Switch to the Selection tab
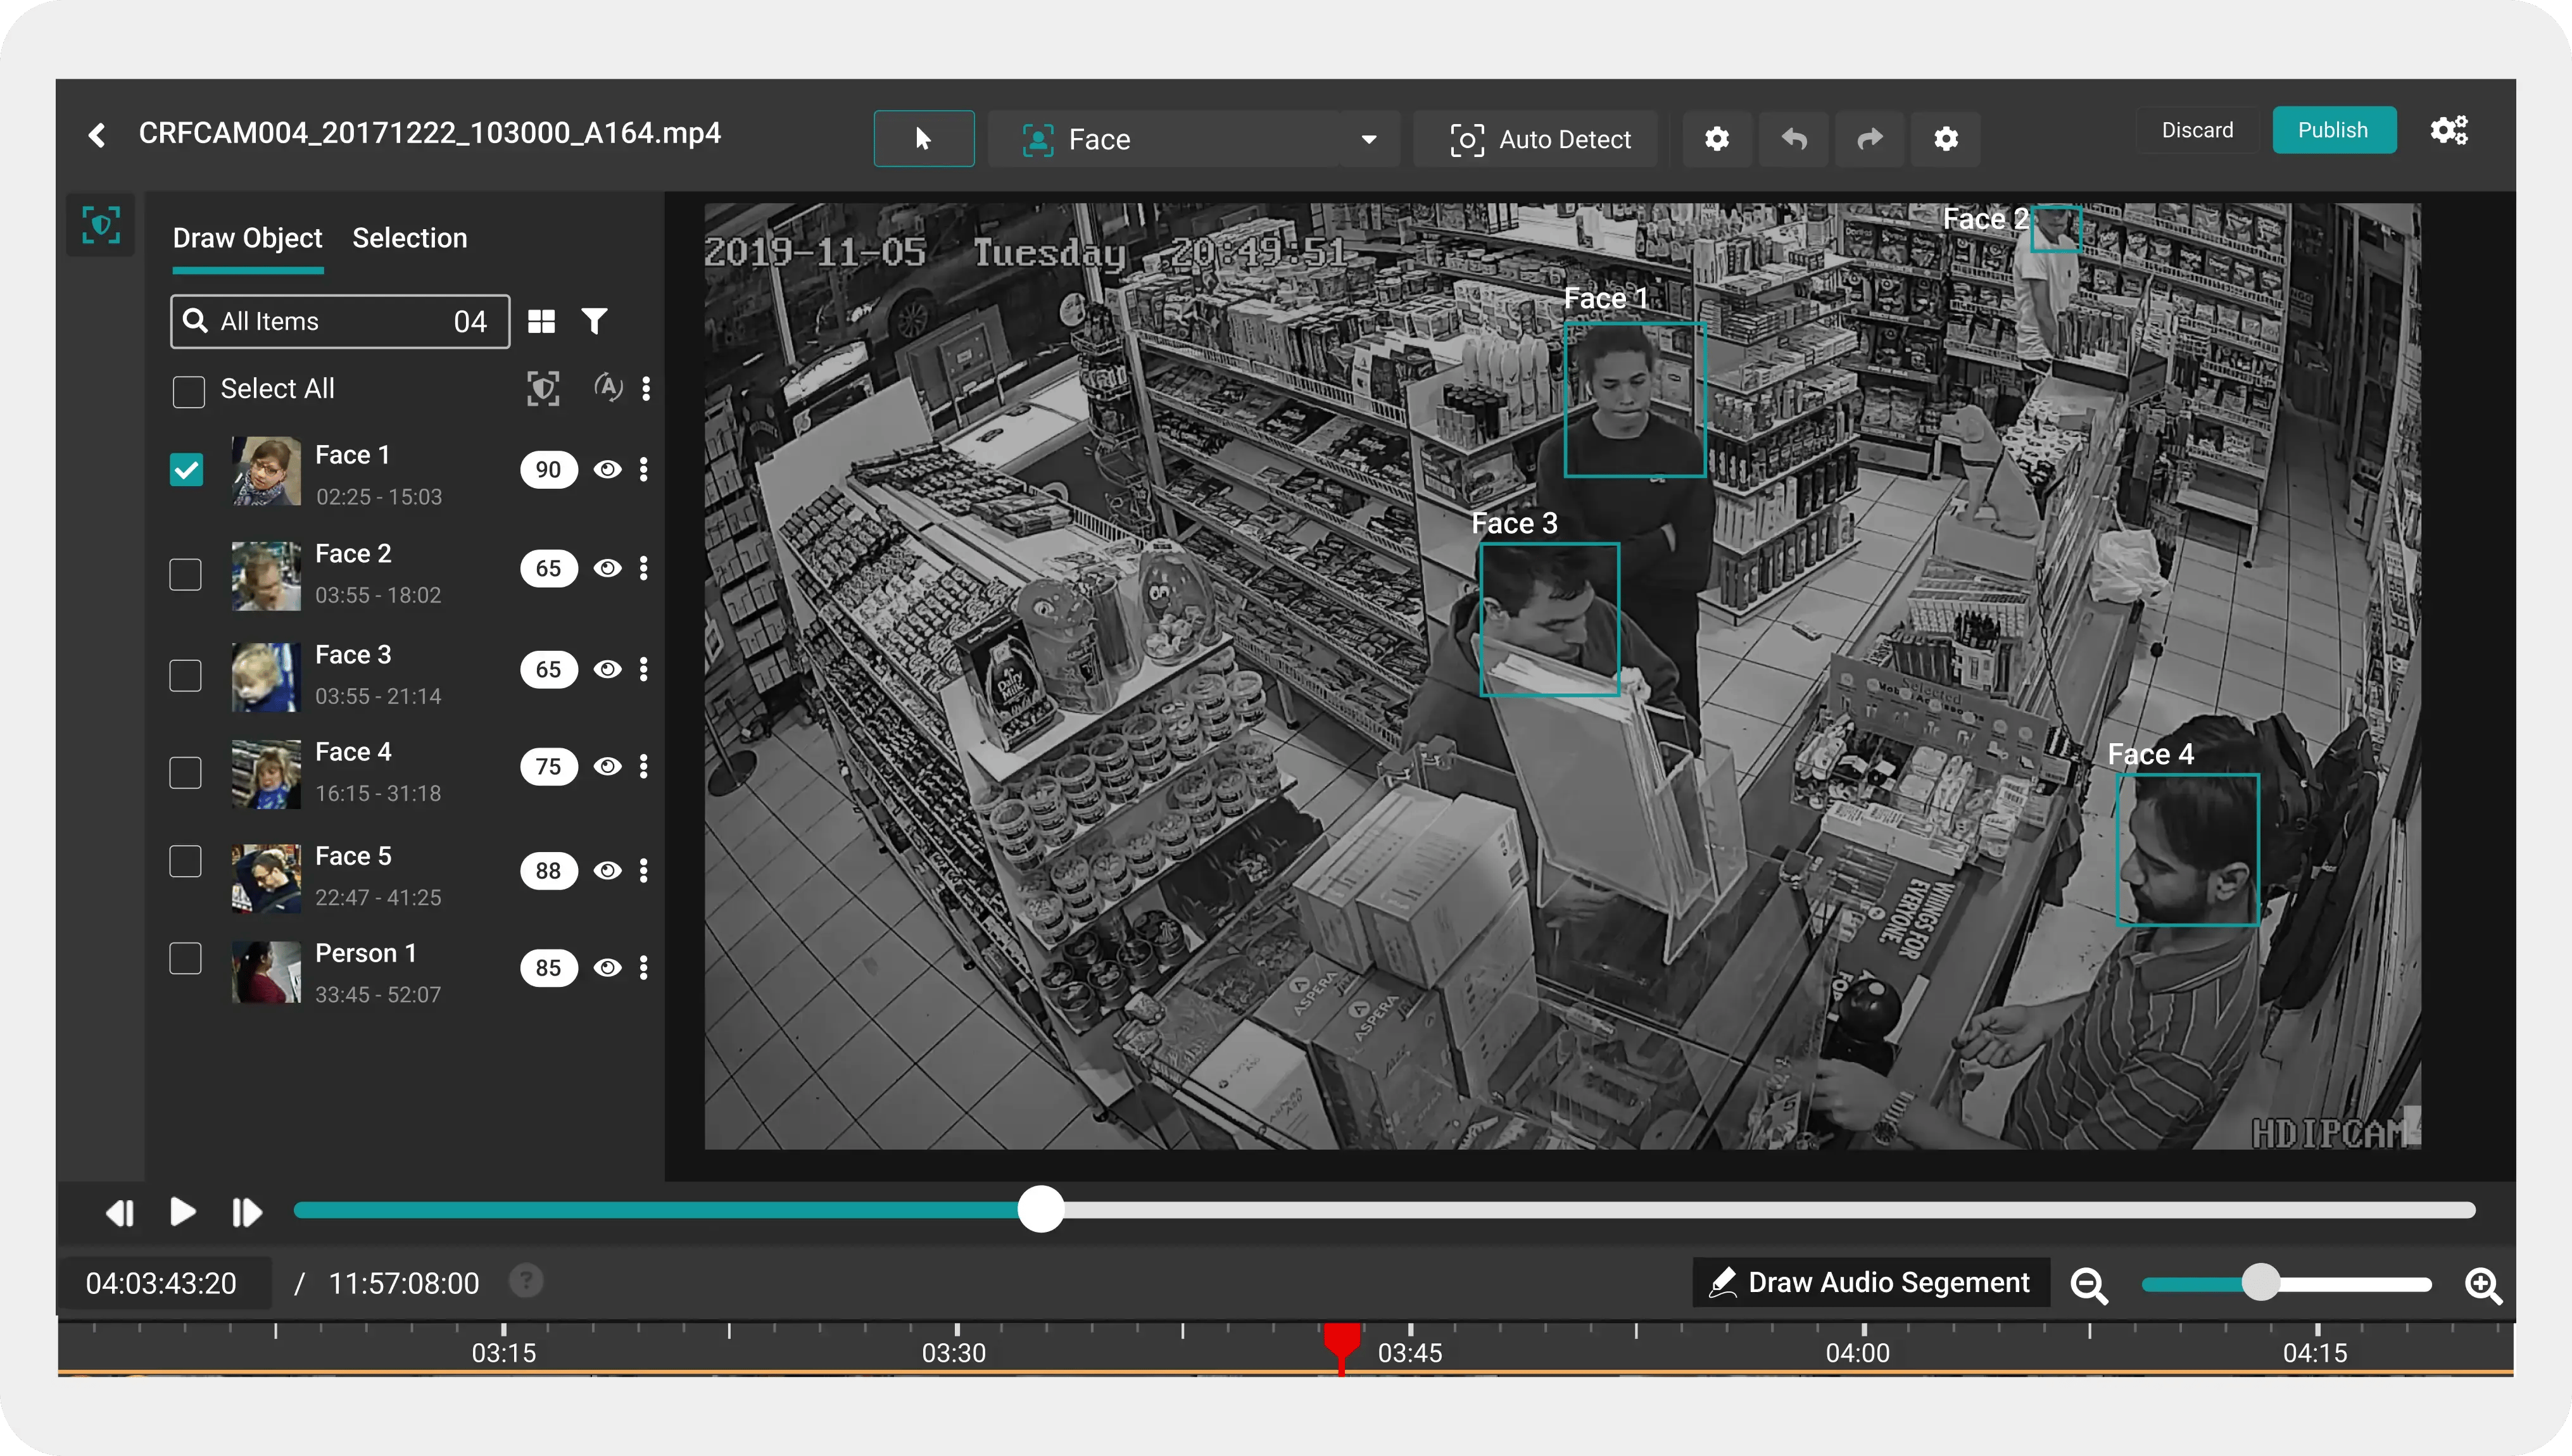Image resolution: width=2572 pixels, height=1456 pixels. pos(409,238)
